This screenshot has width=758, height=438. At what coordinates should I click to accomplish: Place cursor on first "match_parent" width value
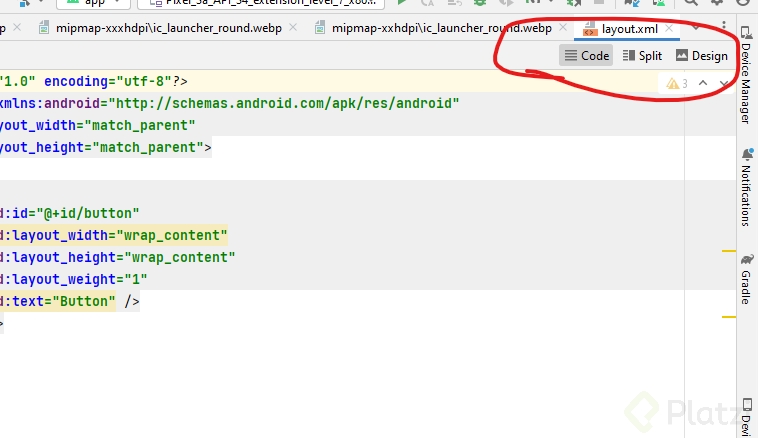pos(140,125)
